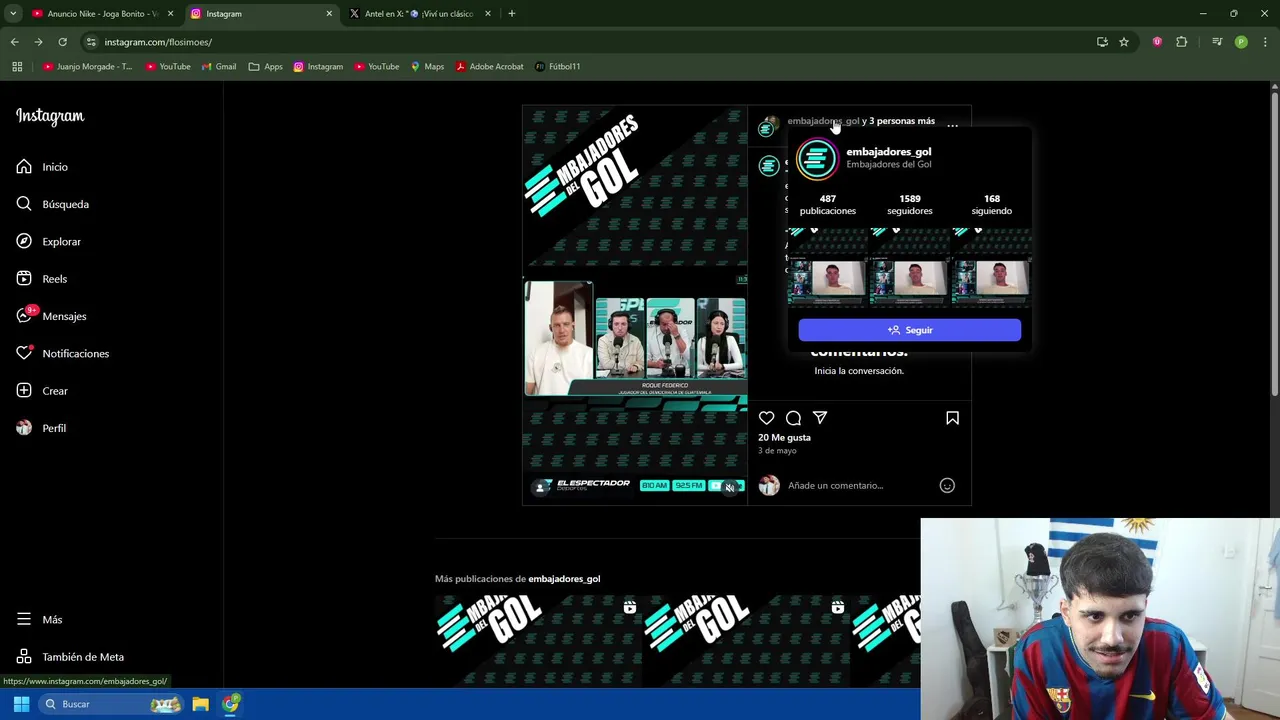Switch to Antel en X tab
The width and height of the screenshot is (1280, 720).
[418, 14]
